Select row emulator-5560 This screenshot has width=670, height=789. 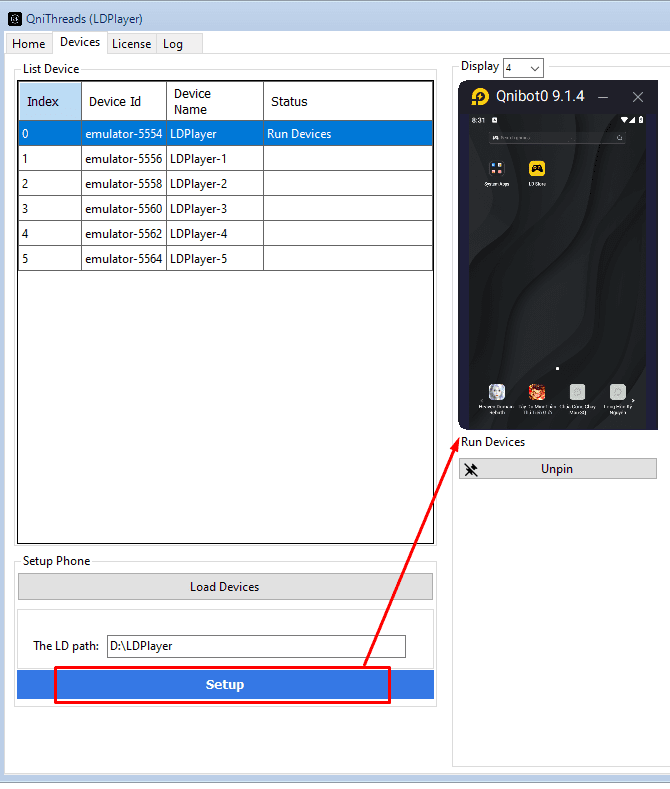(225, 208)
